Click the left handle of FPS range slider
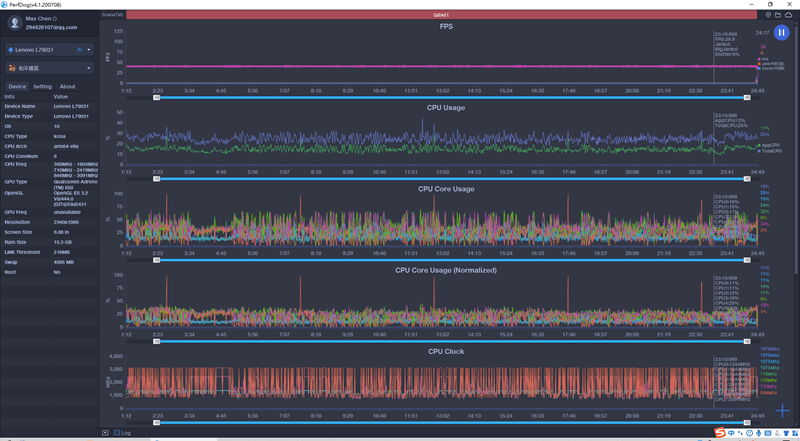 [157, 97]
